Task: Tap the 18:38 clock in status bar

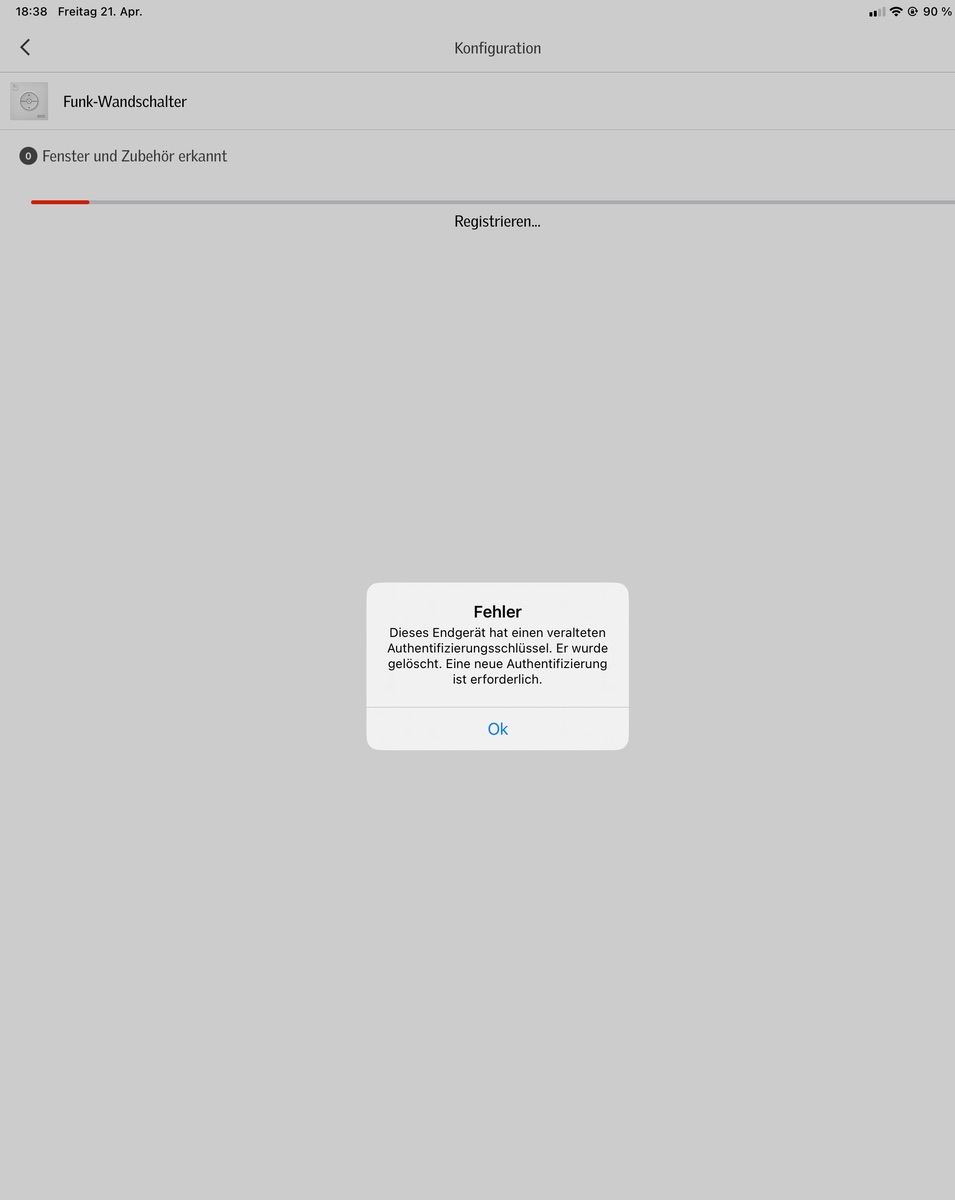Action: coord(31,12)
